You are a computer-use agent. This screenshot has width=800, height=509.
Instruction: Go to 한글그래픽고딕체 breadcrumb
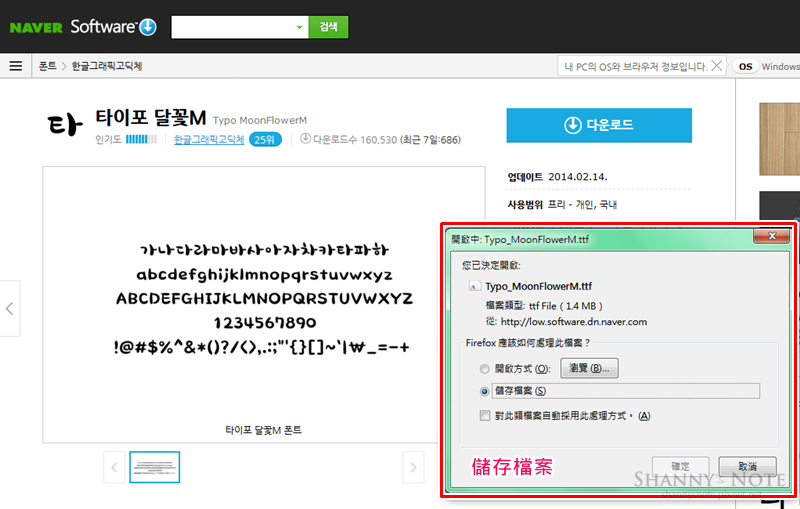[x=107, y=66]
